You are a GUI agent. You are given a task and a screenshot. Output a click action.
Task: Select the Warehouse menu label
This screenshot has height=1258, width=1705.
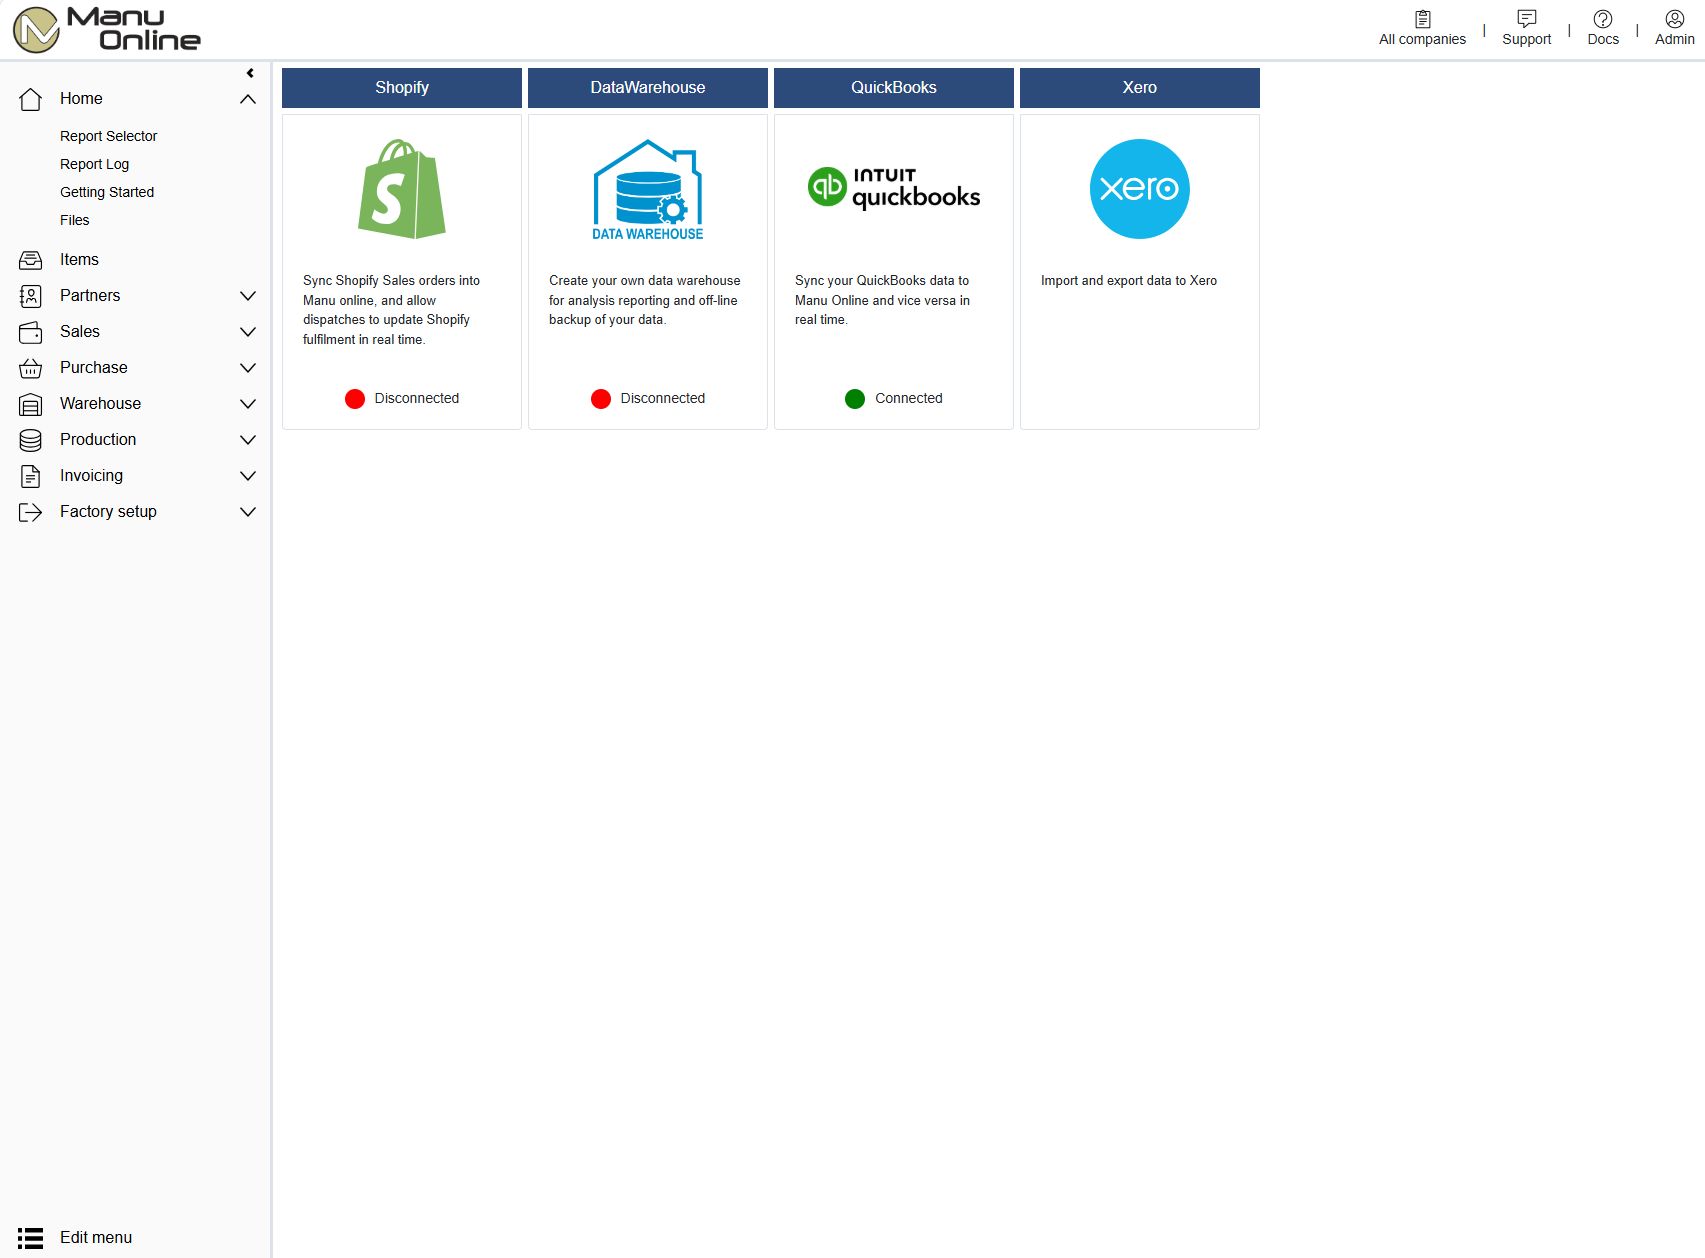point(100,404)
